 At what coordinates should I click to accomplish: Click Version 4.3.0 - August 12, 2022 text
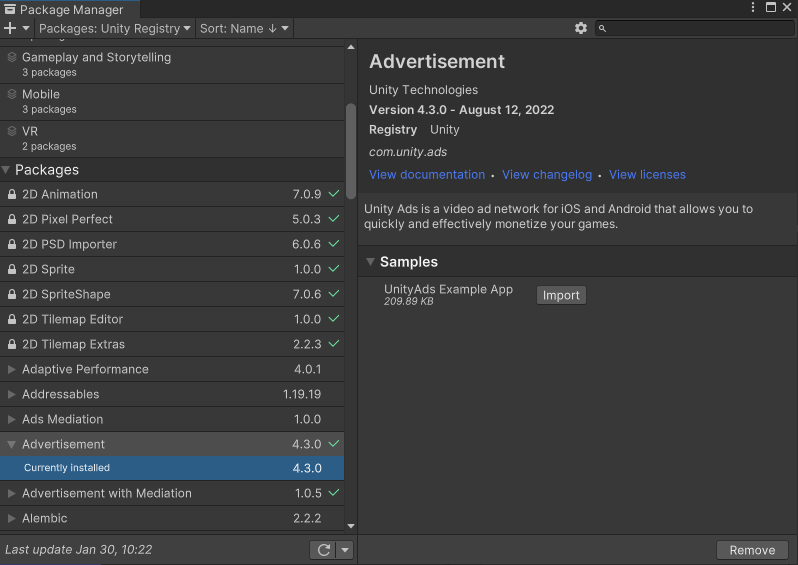[x=462, y=110]
